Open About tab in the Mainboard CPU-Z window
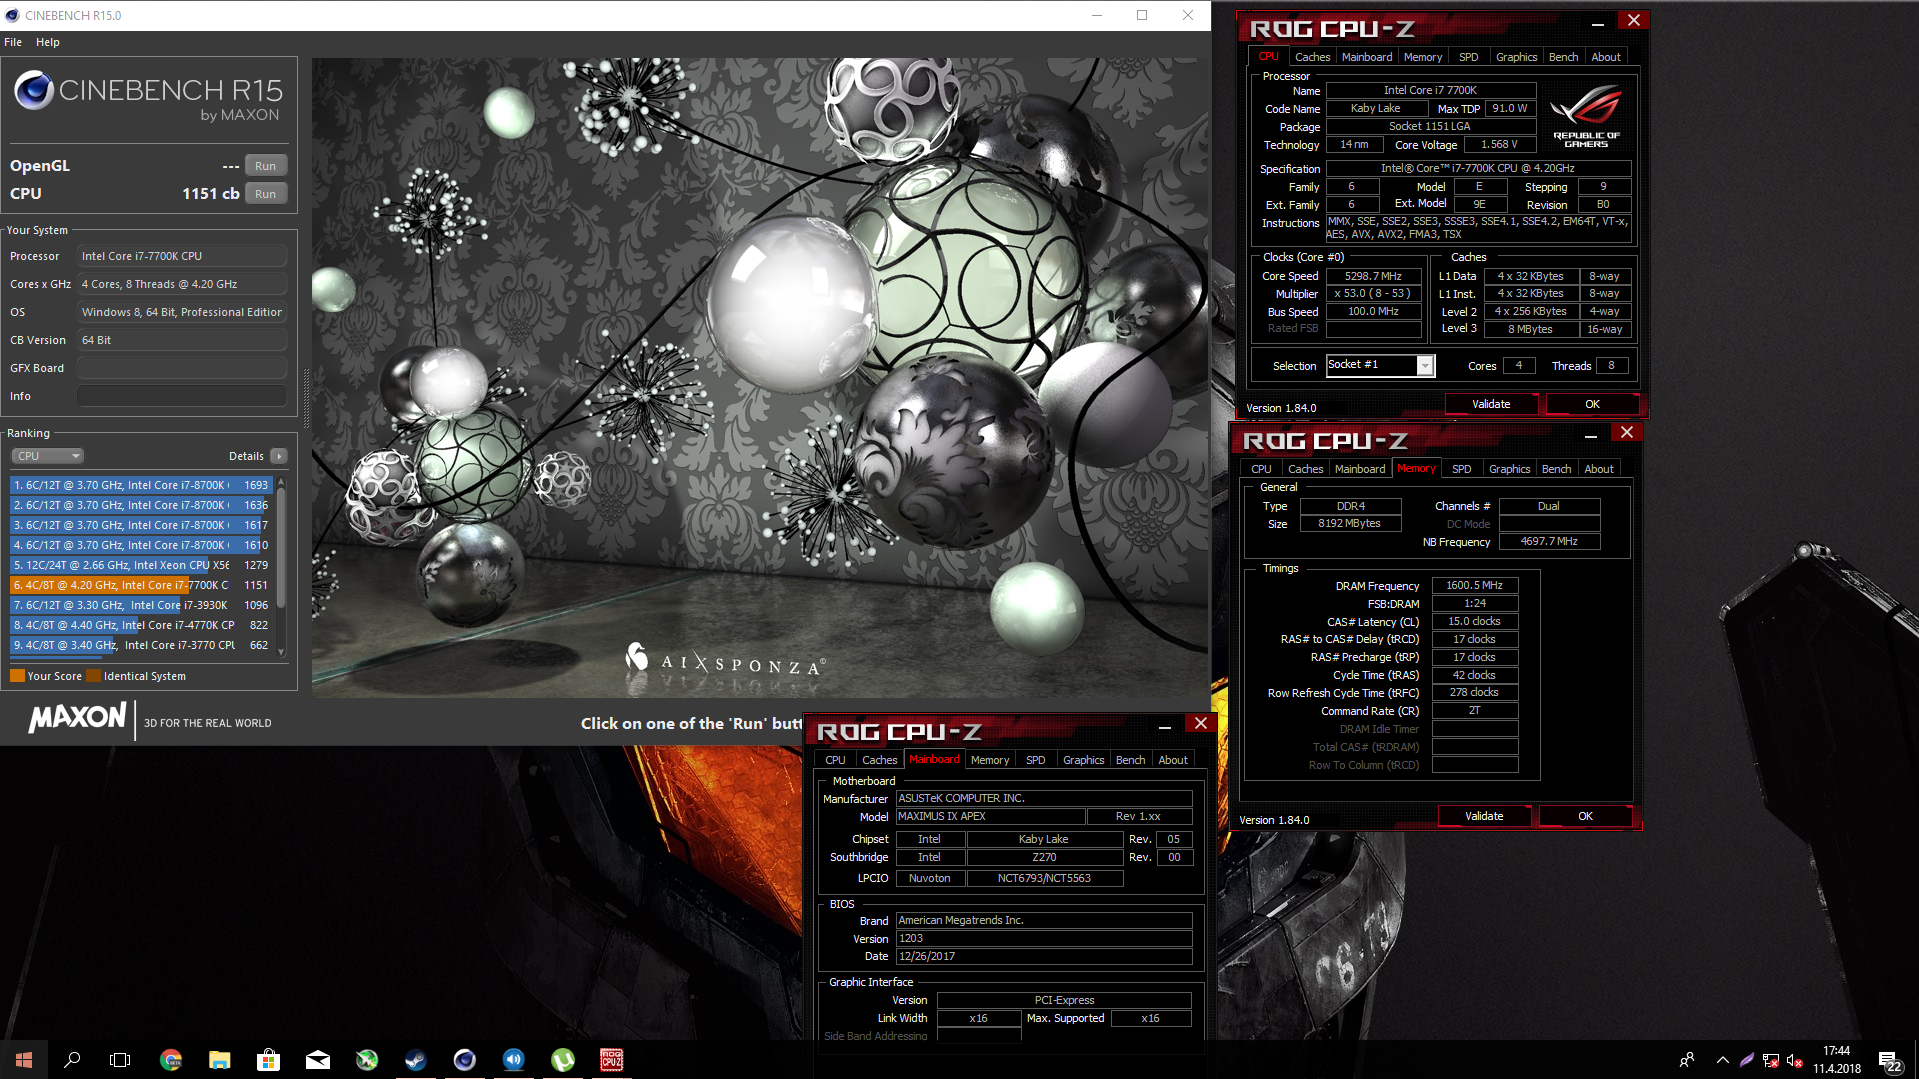Screen dimensions: 1919x1079 [1173, 760]
